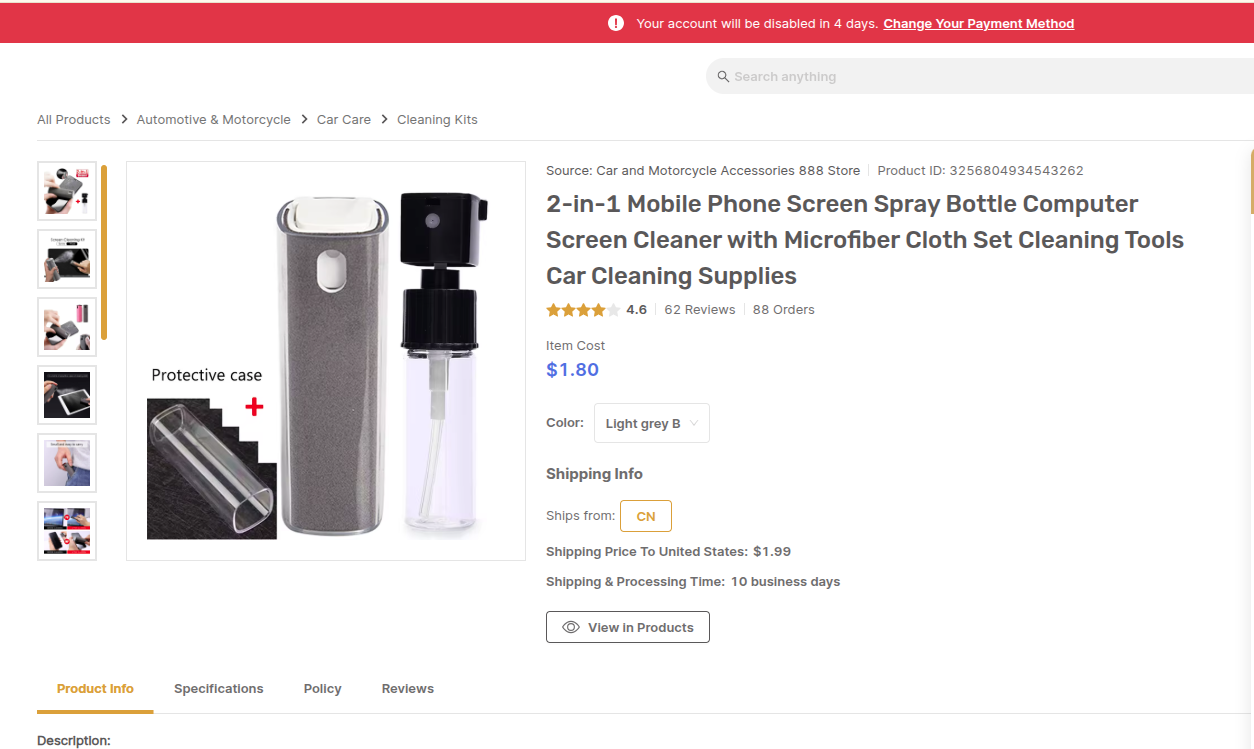The height and width of the screenshot is (749, 1254).
Task: Click the Color dropdown arrow
Action: 694,423
